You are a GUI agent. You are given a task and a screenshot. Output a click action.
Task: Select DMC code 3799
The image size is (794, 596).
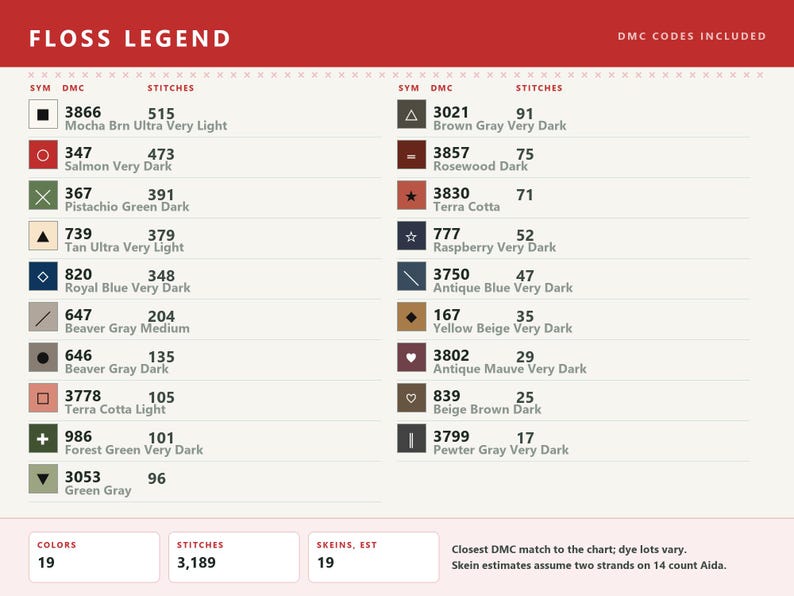tap(451, 436)
